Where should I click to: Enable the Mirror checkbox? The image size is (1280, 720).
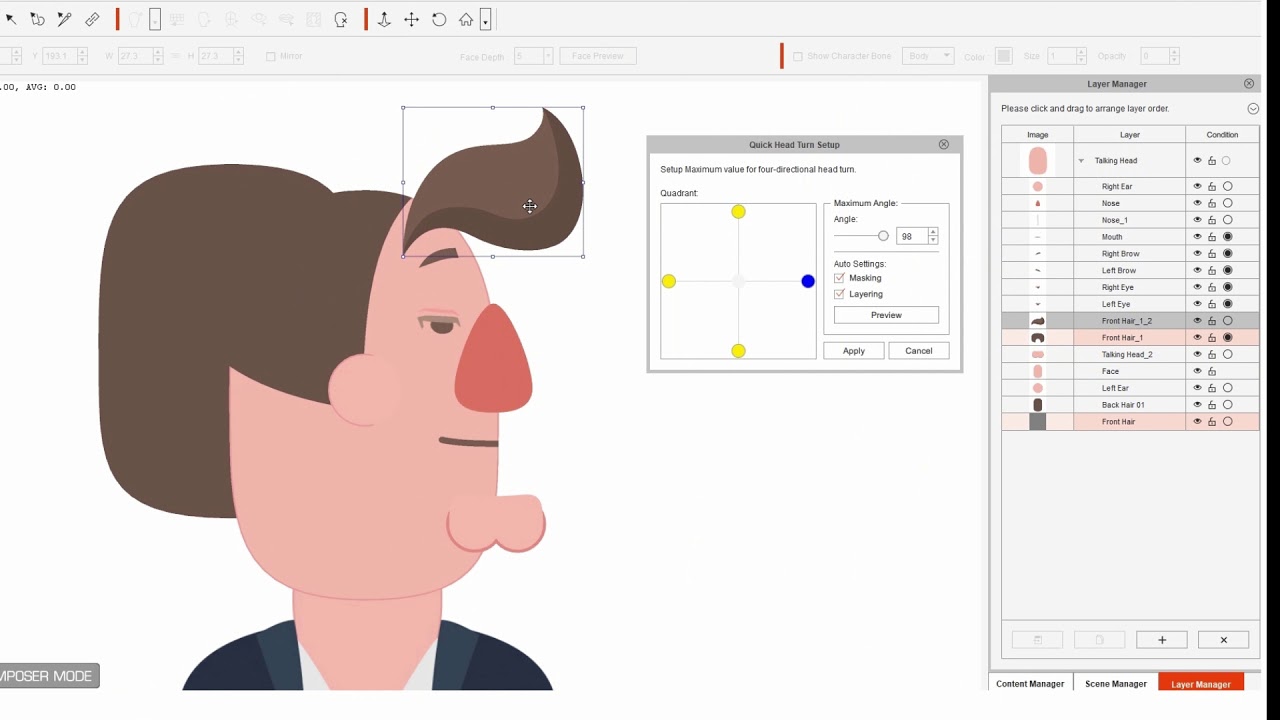271,56
